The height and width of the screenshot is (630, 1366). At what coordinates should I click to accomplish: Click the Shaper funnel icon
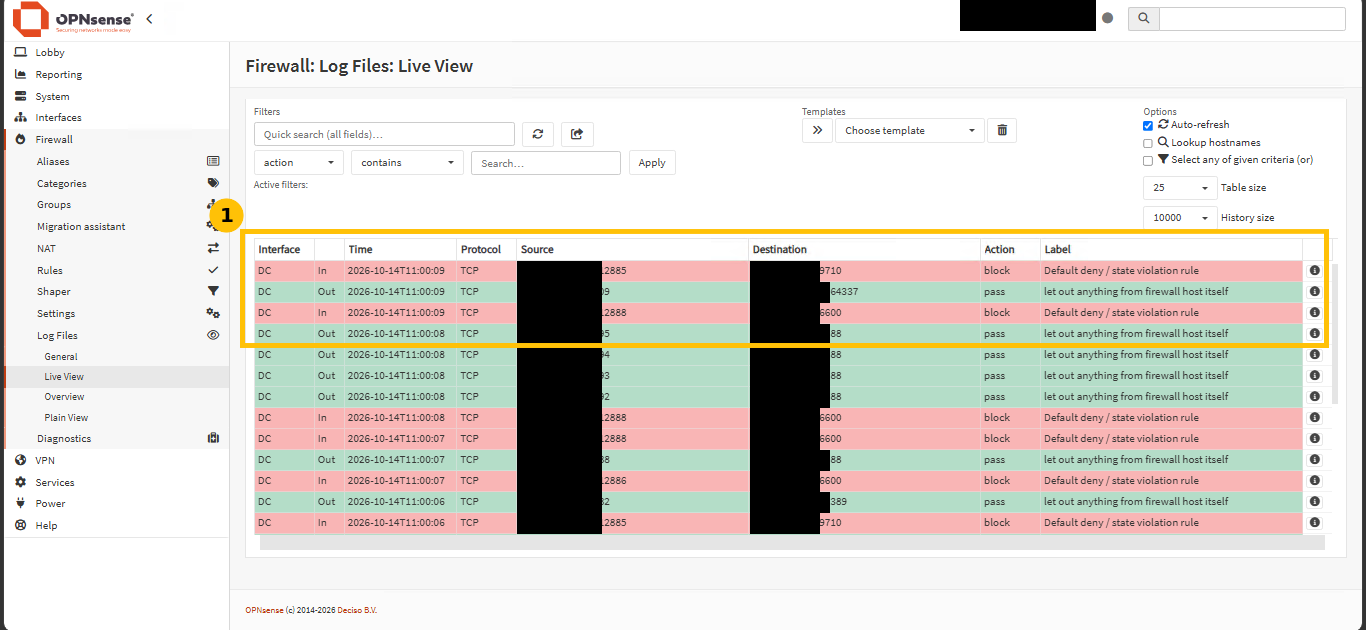coord(213,291)
